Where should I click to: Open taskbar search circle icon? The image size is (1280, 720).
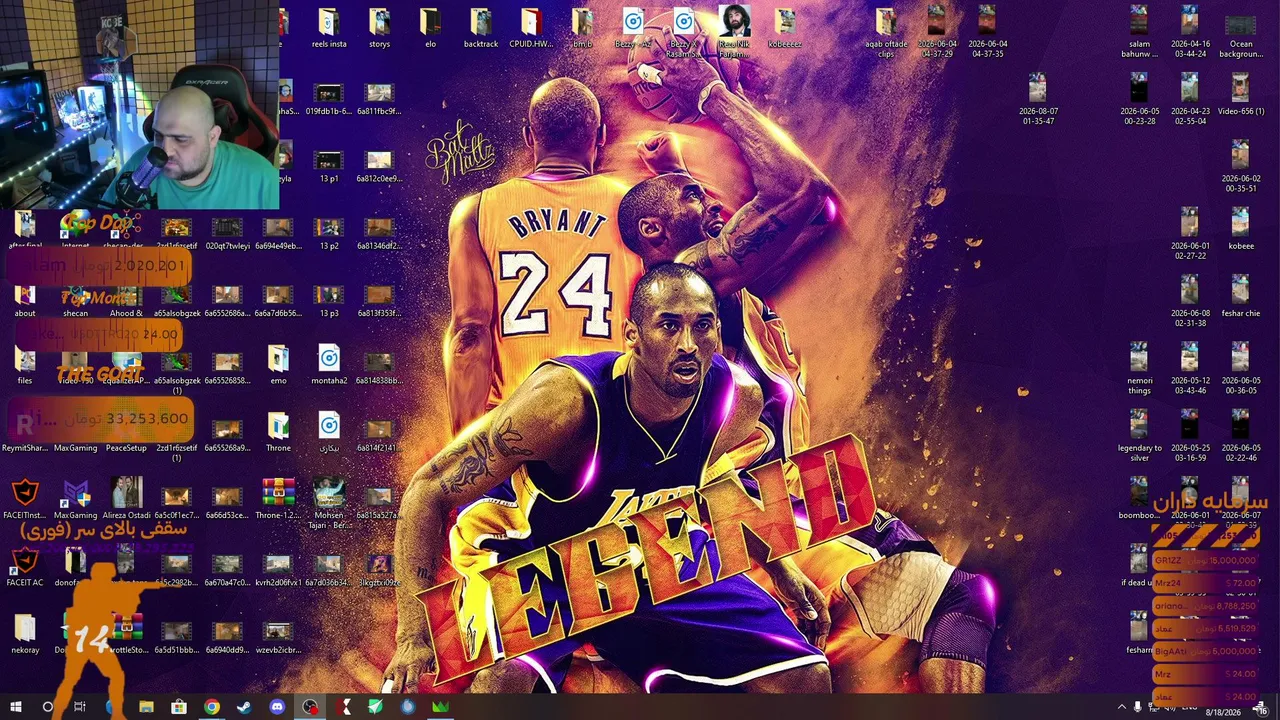tap(47, 707)
